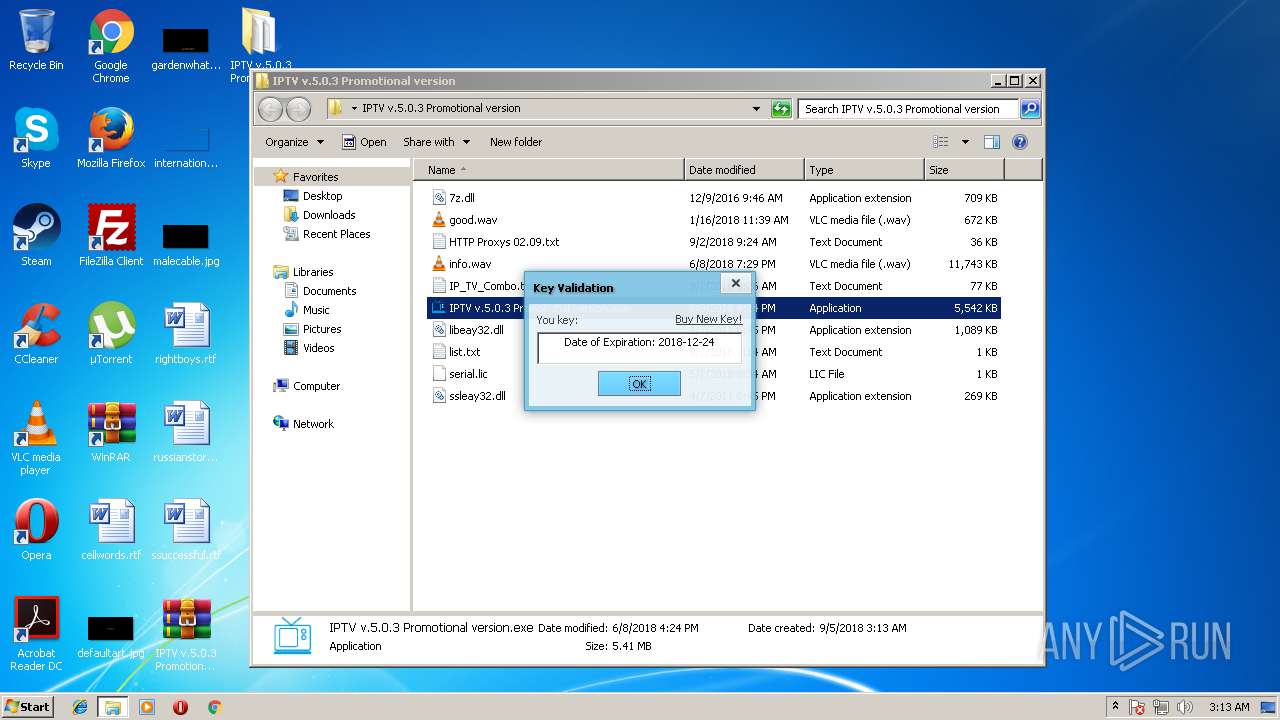Screen dimensions: 1280x720
Task: Launch WinRAR desktop shortcut
Action: (111, 432)
